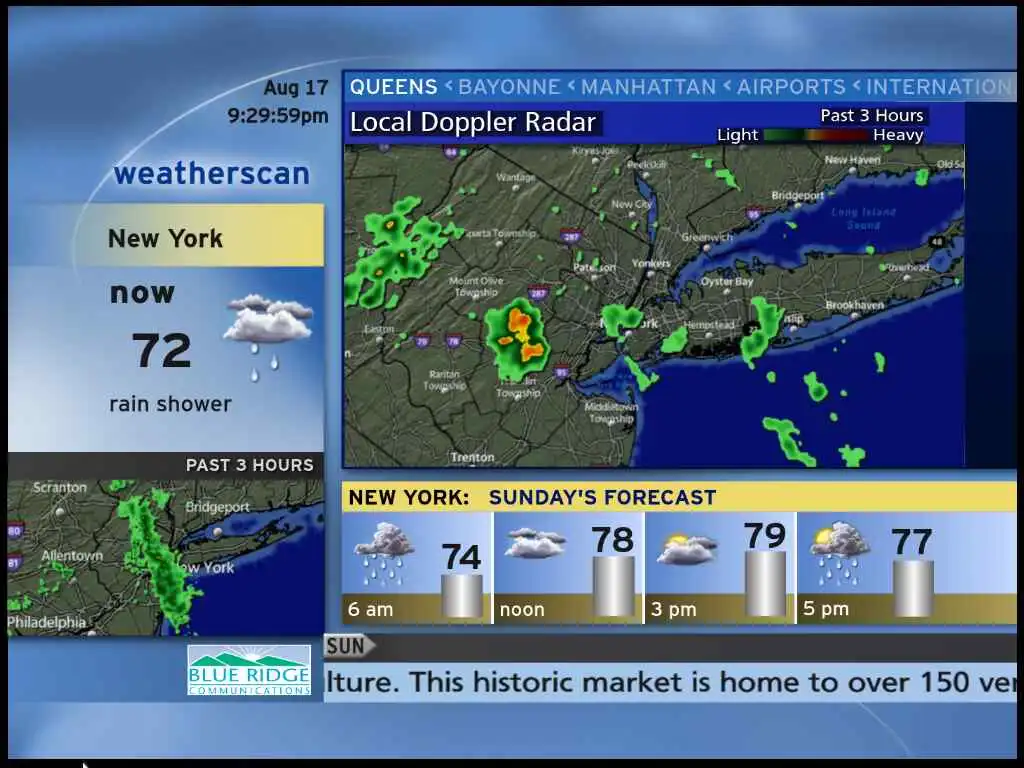The width and height of the screenshot is (1024, 768).
Task: Click the current temperature 72
Action: pyautogui.click(x=161, y=351)
